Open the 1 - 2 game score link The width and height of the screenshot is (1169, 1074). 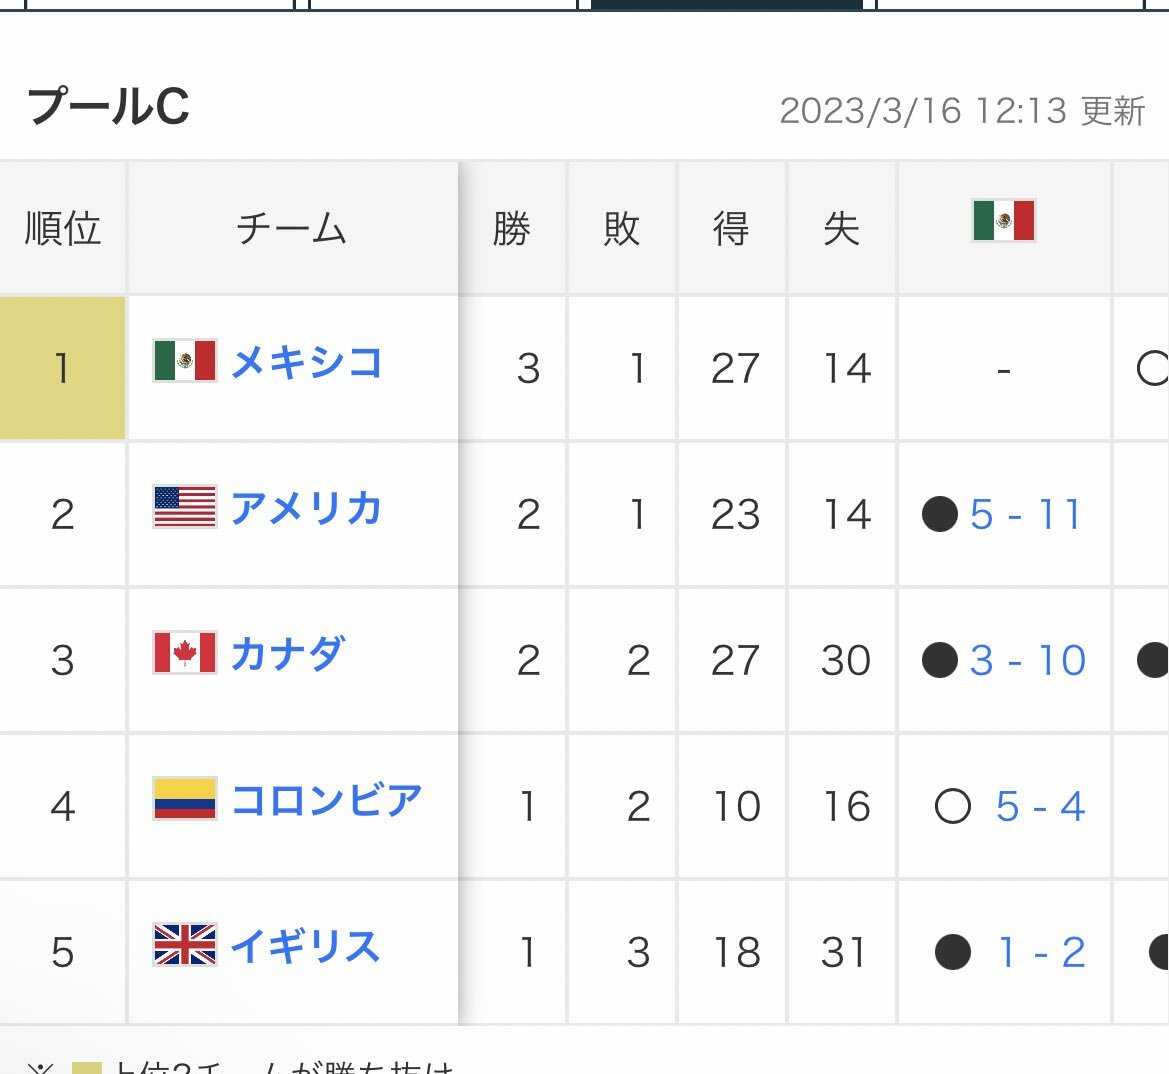pos(1041,953)
